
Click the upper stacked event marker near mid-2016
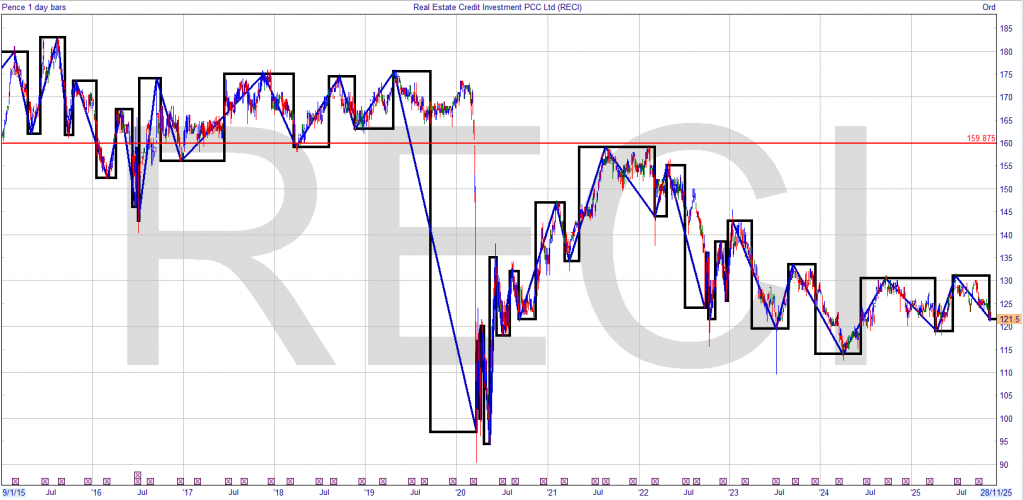click(138, 472)
